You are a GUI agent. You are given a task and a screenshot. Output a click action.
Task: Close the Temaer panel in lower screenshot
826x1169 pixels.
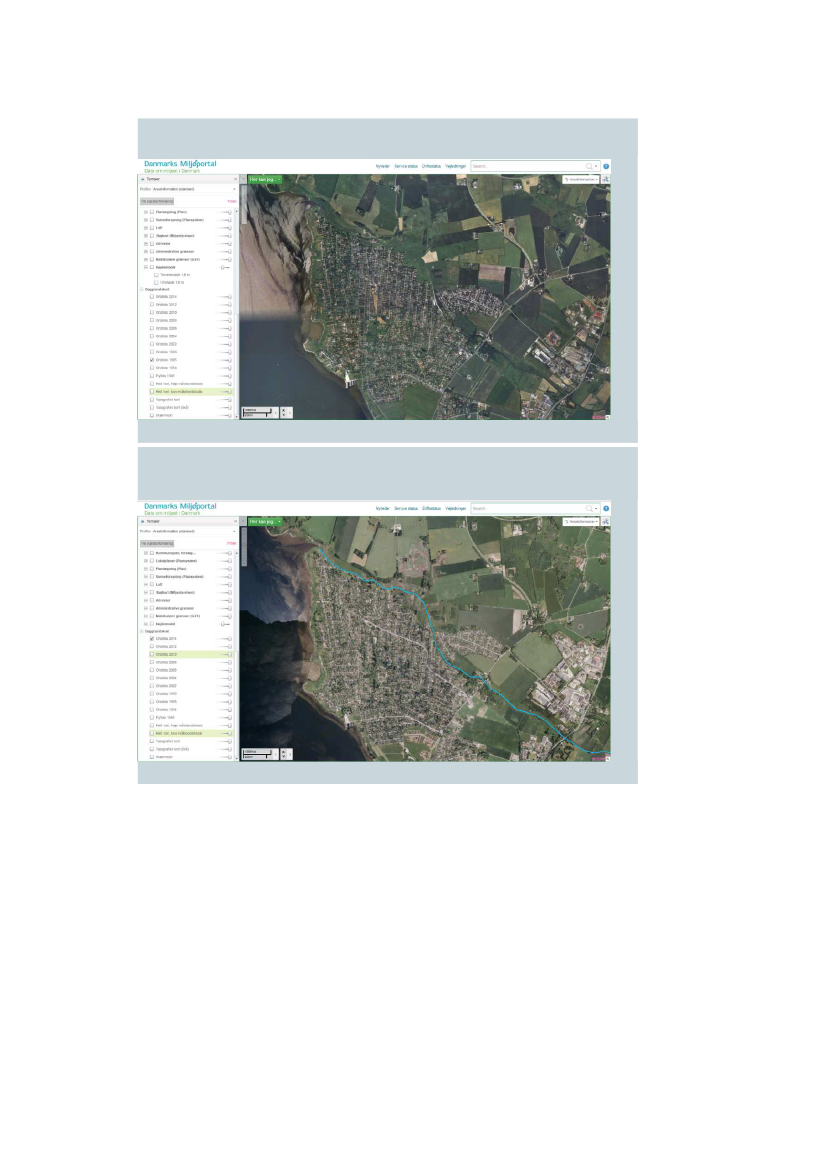click(x=236, y=521)
